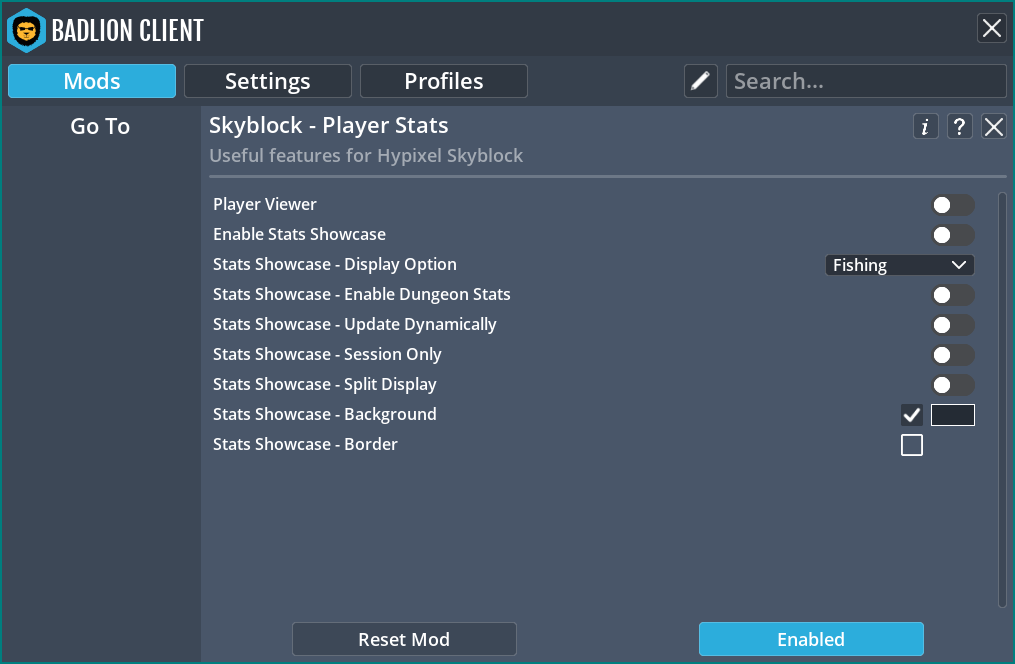
Task: Turn on Enable Stats Showcase
Action: click(x=952, y=235)
